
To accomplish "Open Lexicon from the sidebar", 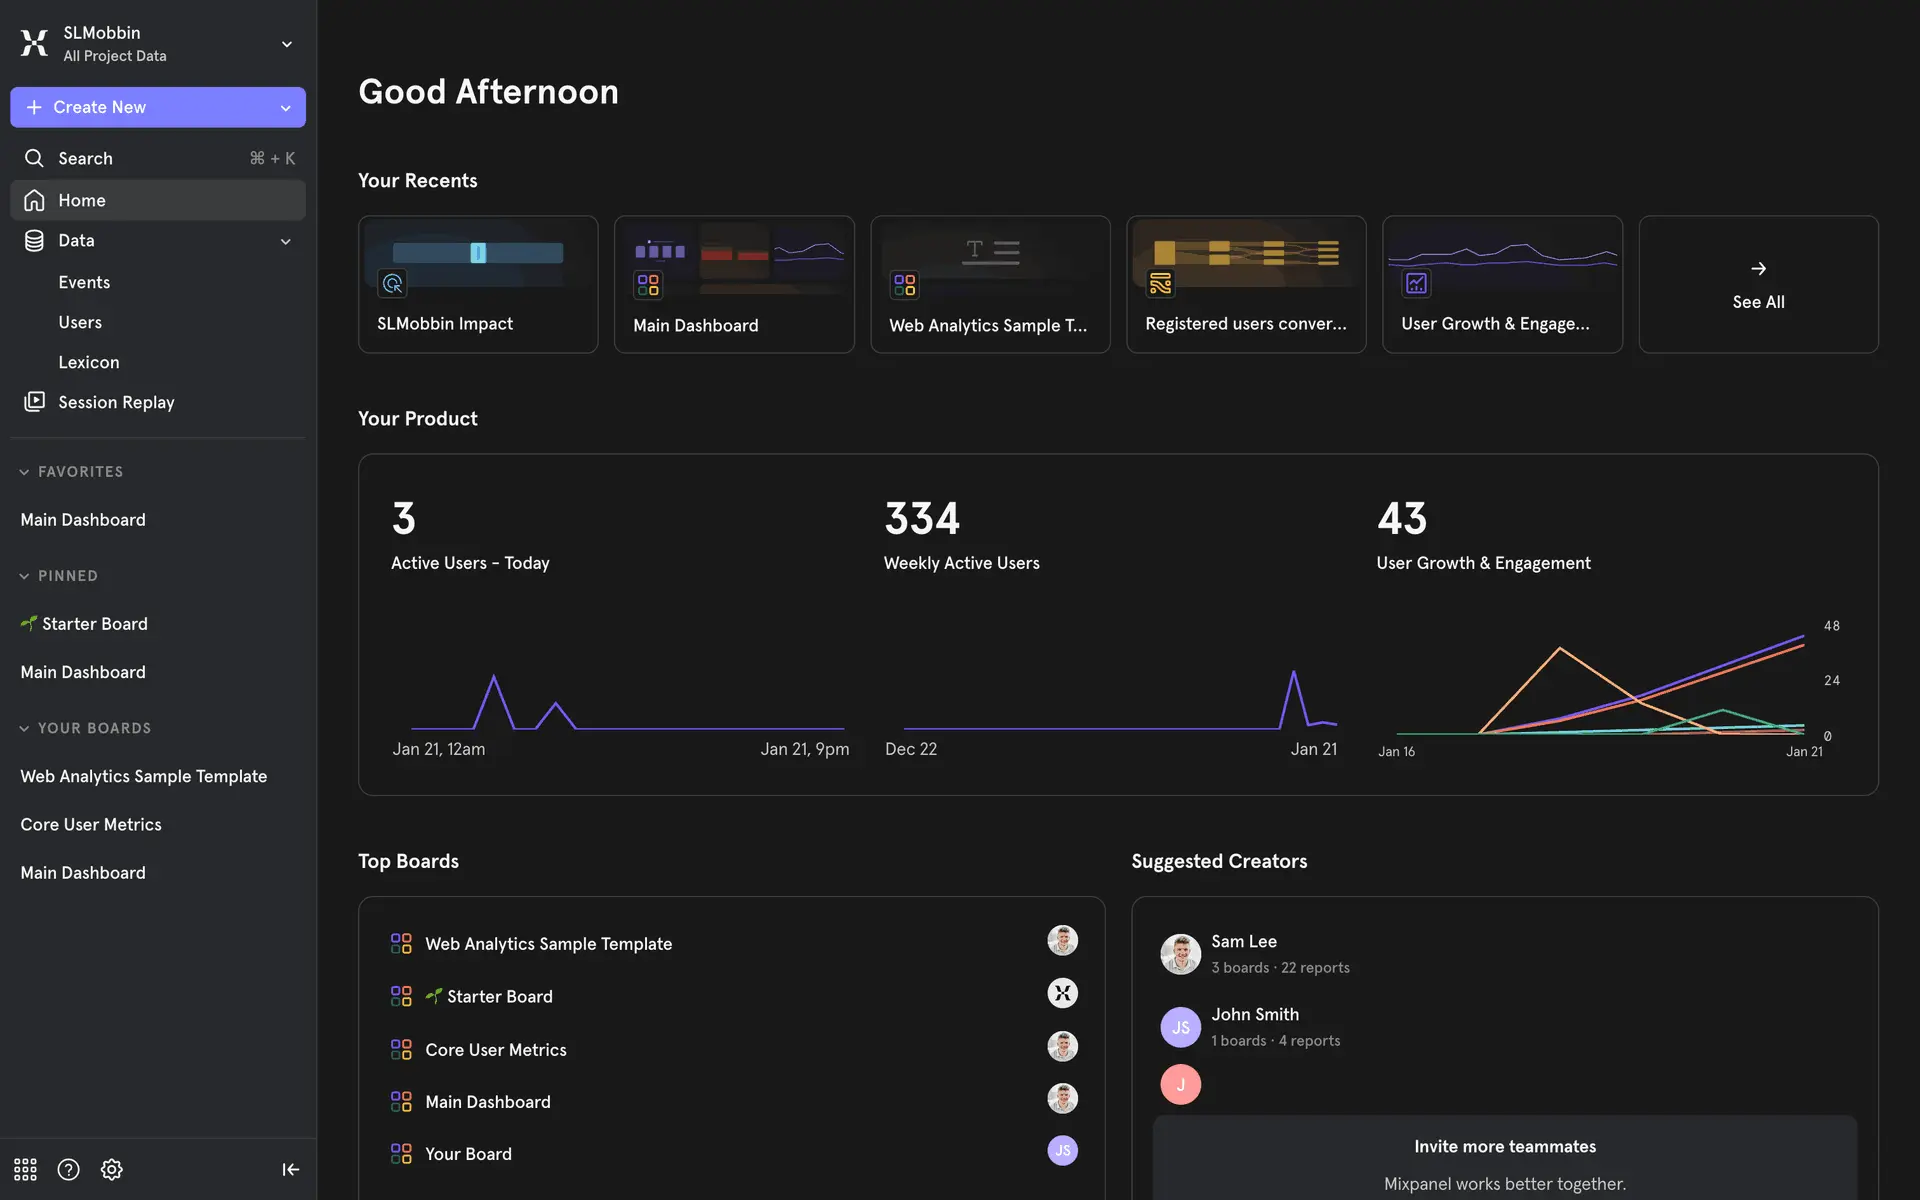I will pyautogui.click(x=88, y=362).
